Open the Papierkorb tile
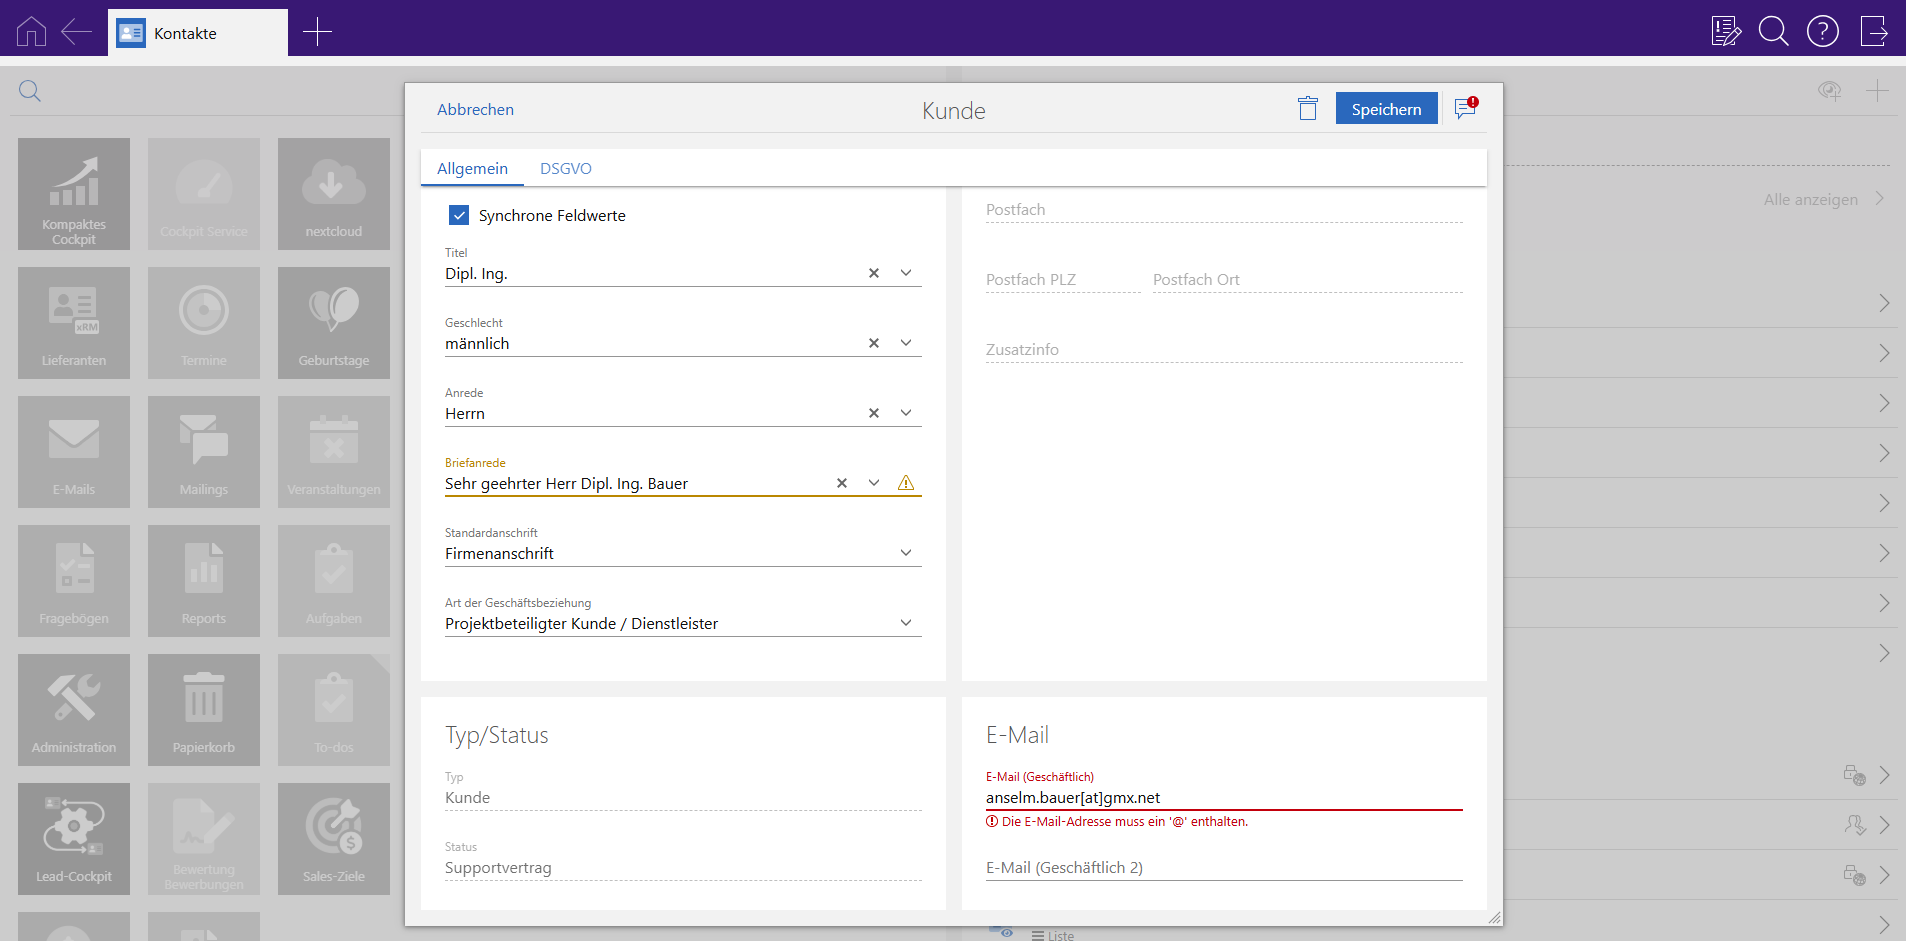This screenshot has height=941, width=1906. coord(204,710)
